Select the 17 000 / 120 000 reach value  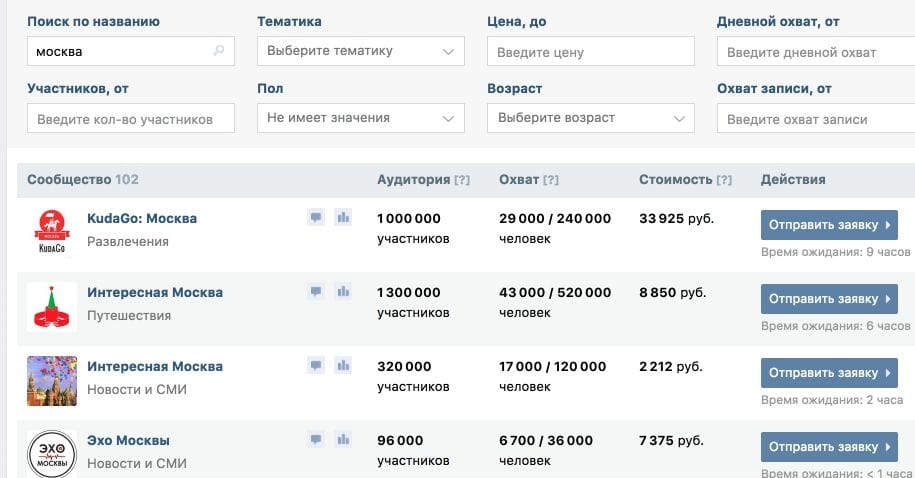(x=553, y=367)
